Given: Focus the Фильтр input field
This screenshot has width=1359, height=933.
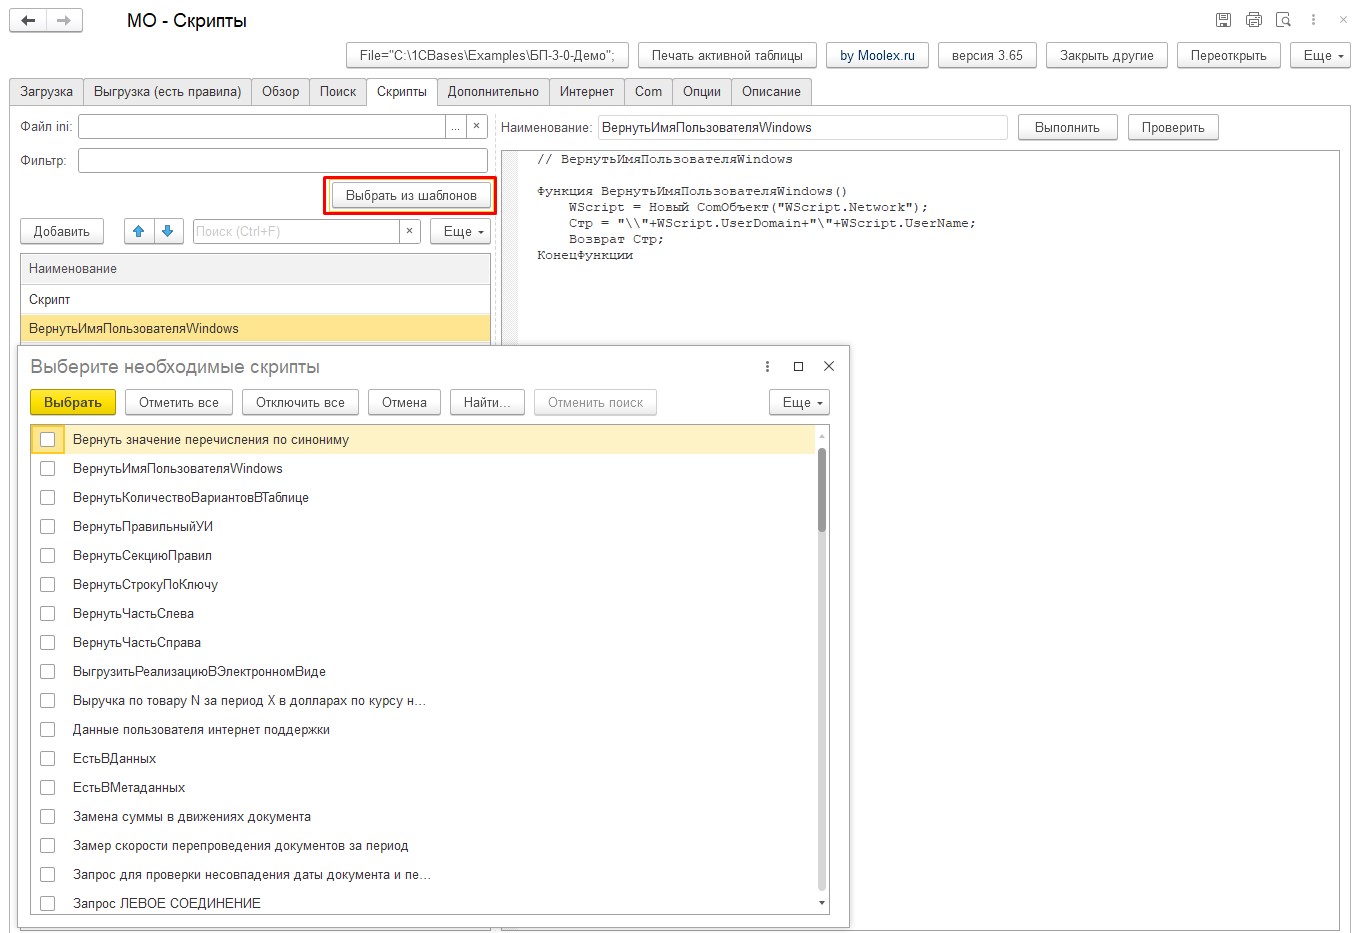Looking at the screenshot, I should coord(283,160).
